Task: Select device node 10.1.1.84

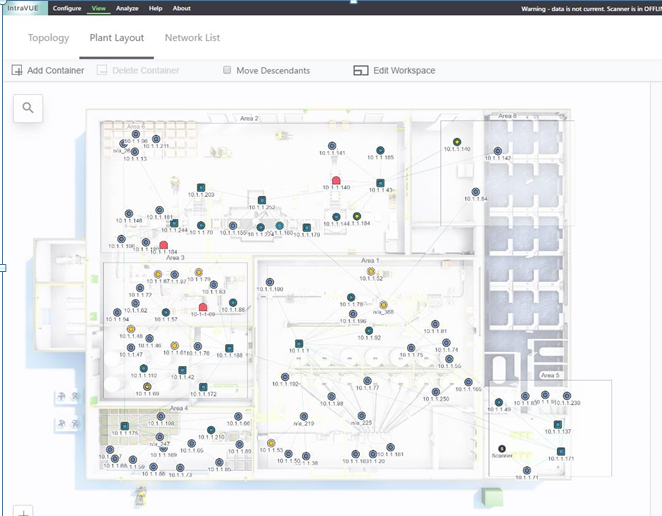Action: [x=476, y=192]
